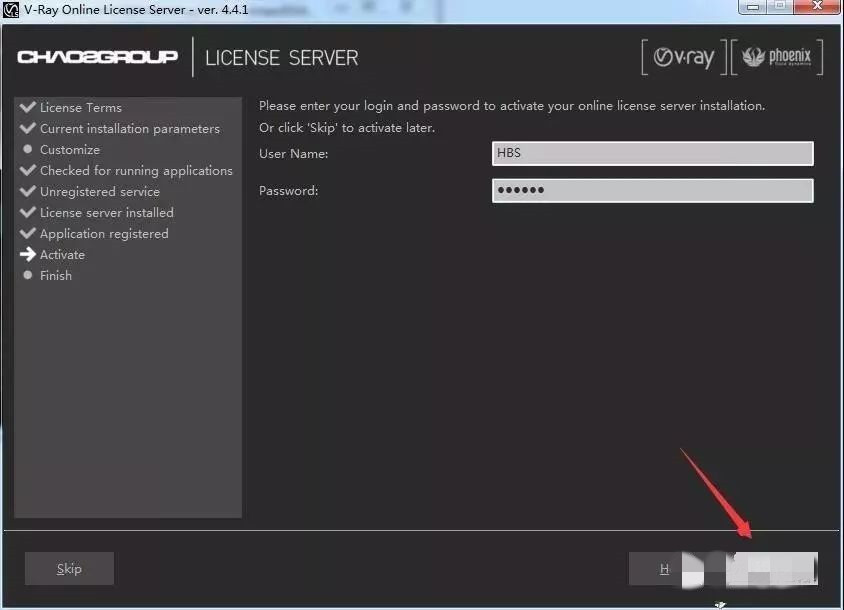Click the V-Ray logo in the header
This screenshot has height=610, width=844.
coord(684,58)
